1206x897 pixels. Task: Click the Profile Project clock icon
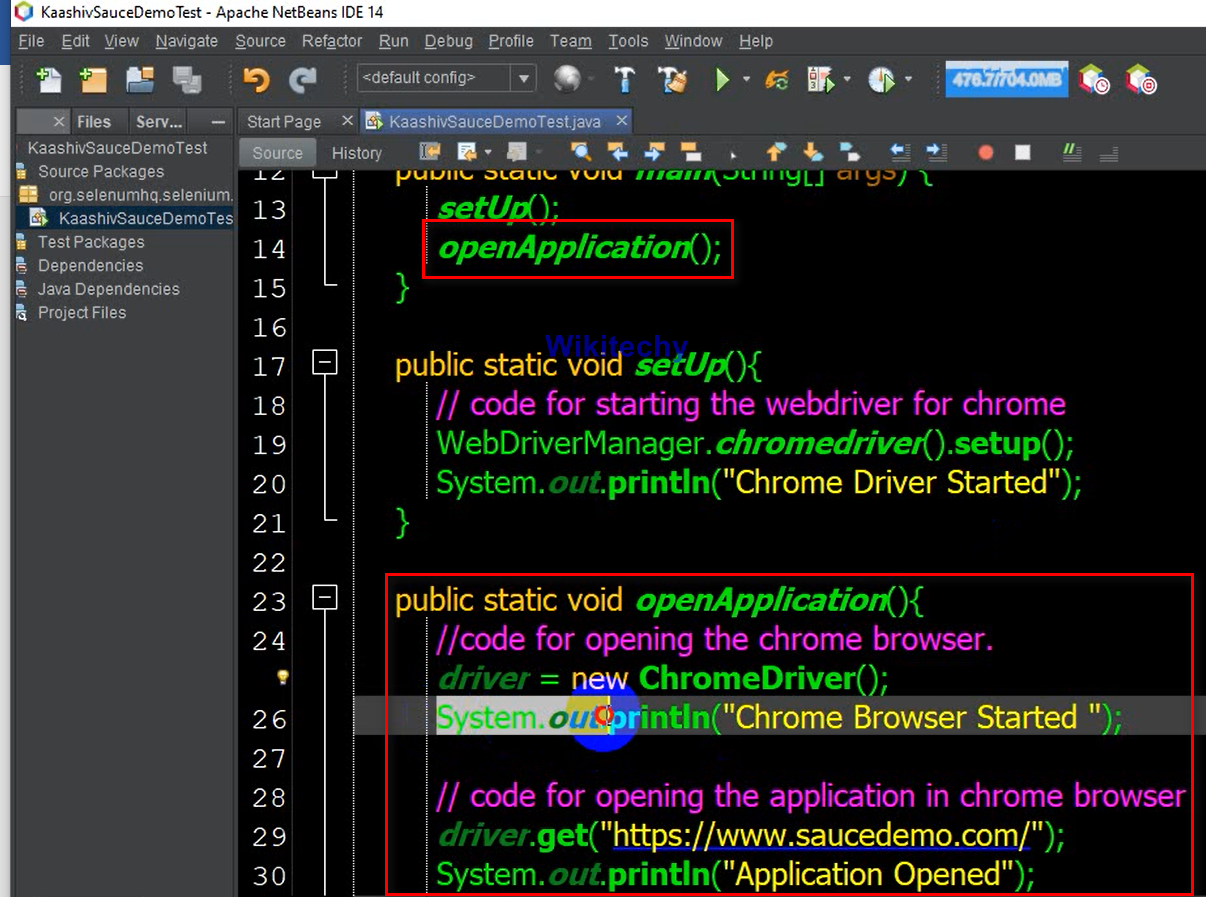pos(881,80)
